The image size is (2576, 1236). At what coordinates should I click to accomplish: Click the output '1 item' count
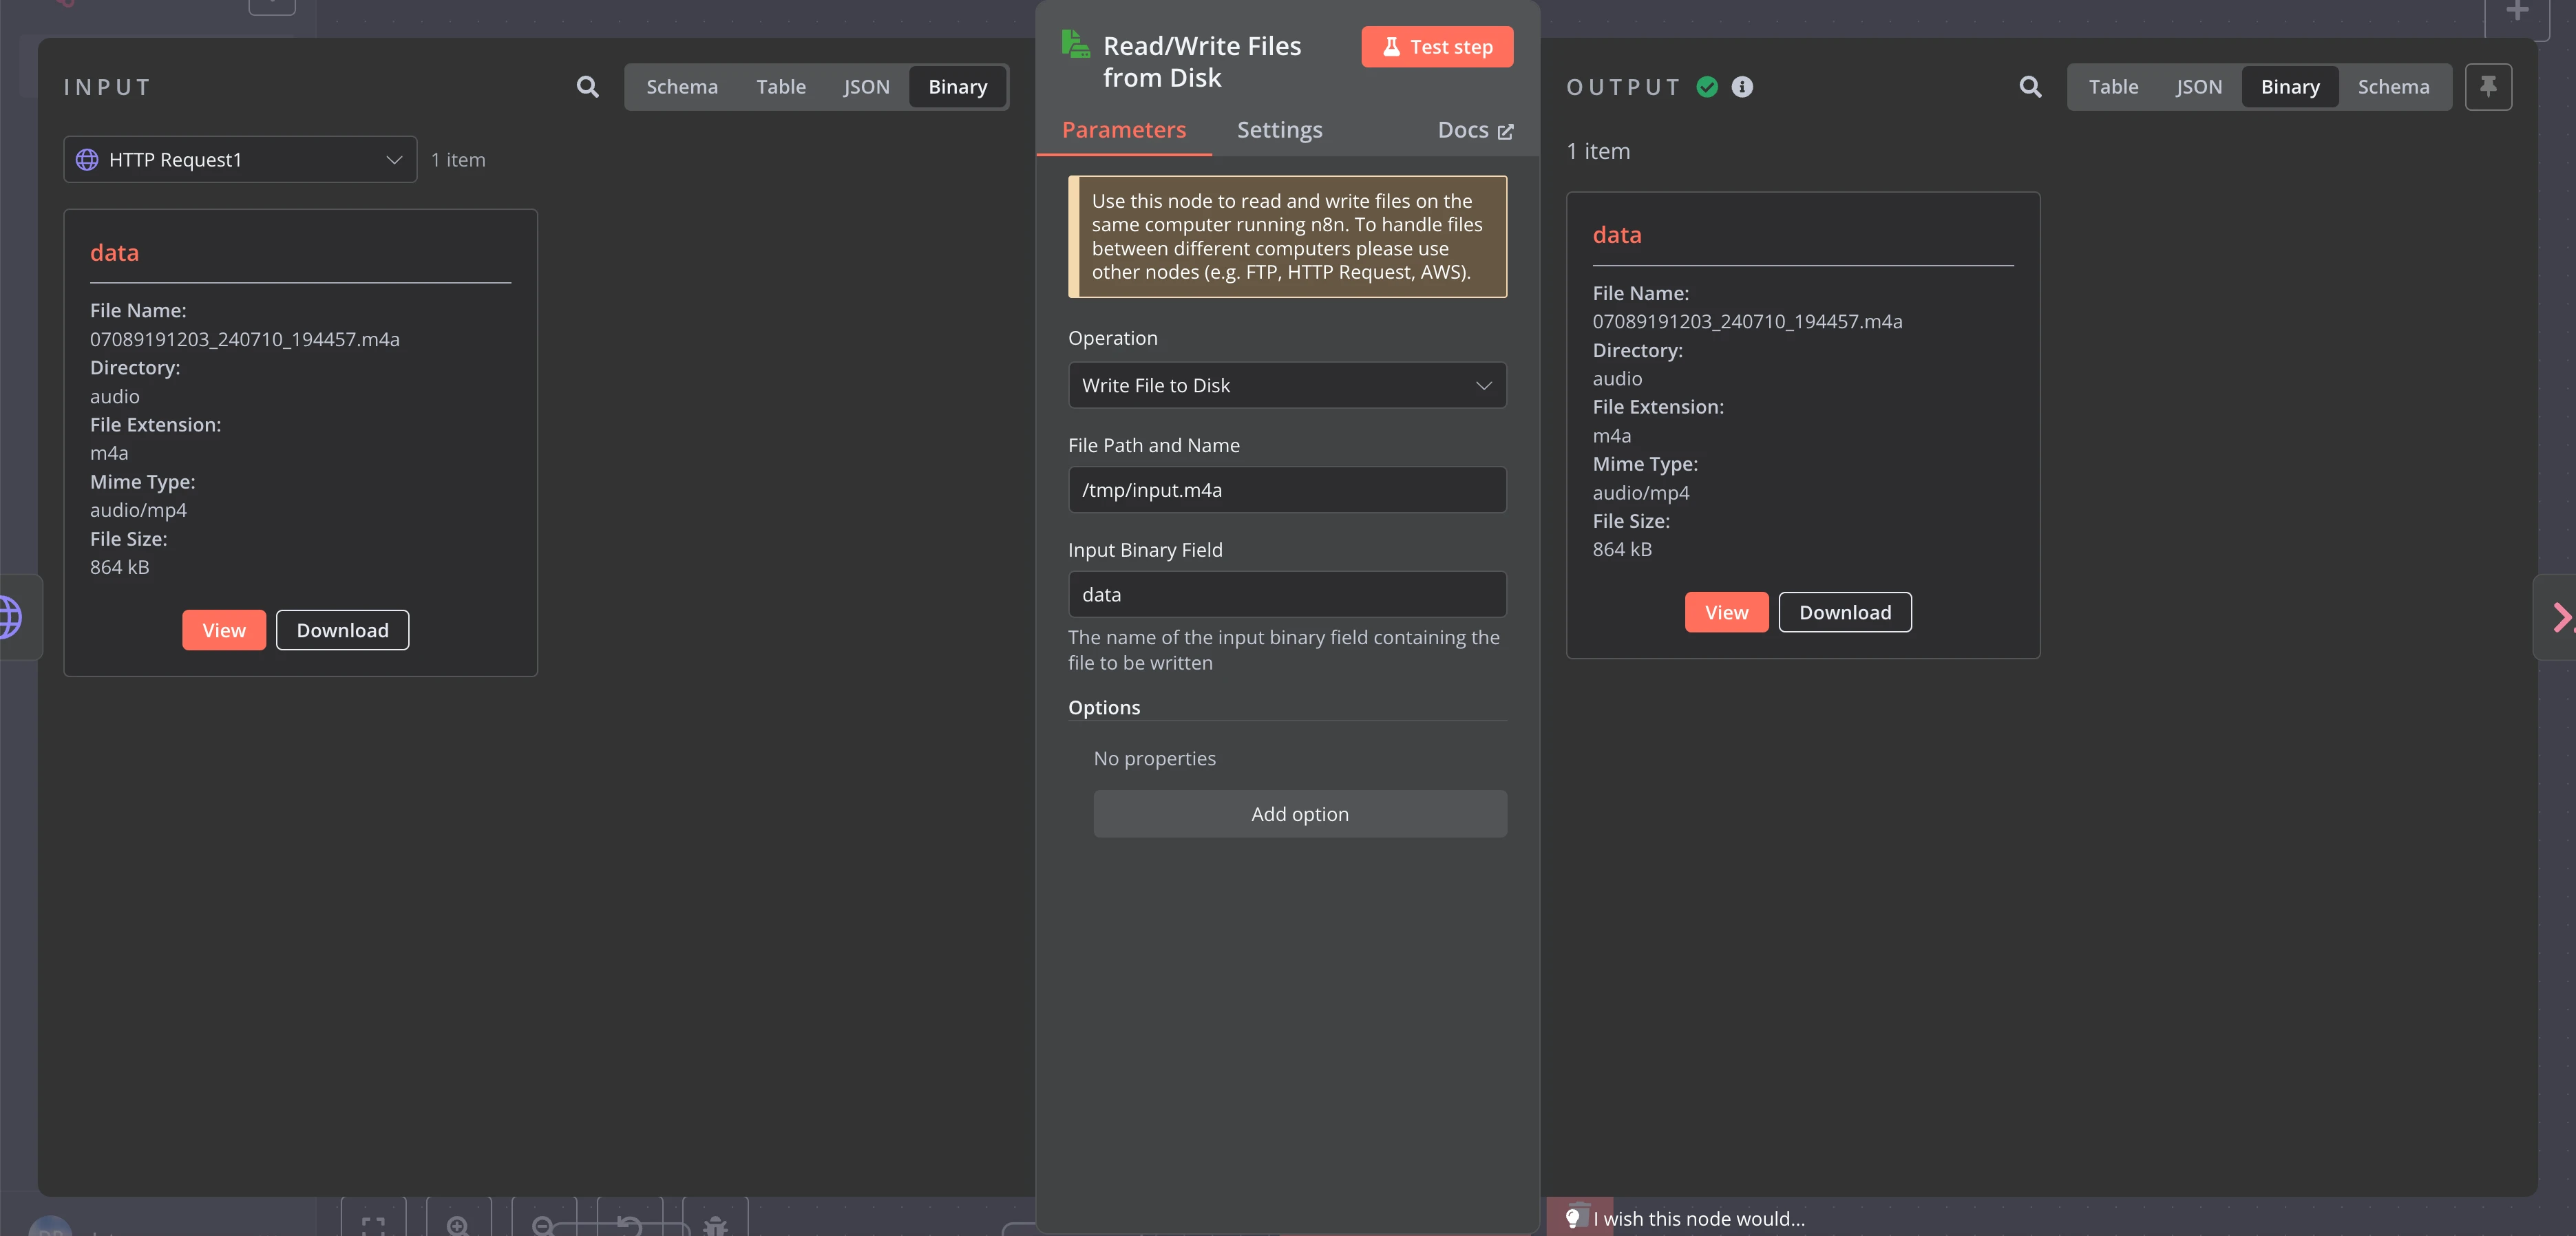(x=1597, y=151)
